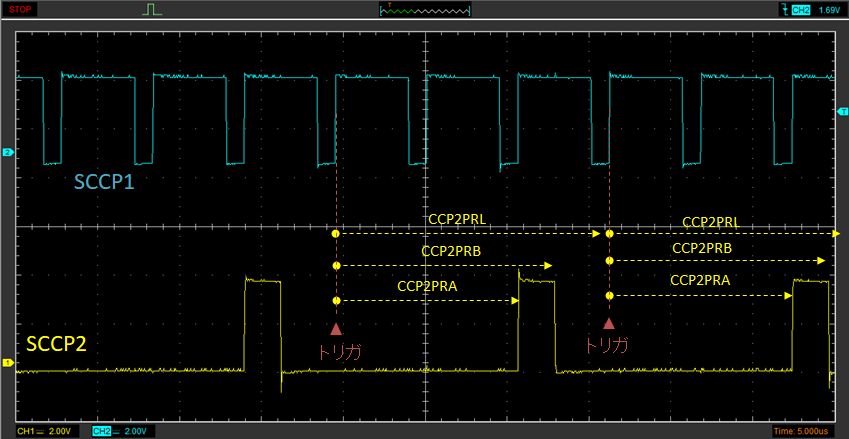This screenshot has width=849, height=439.
Task: Click the left CCP2PRL annotation label
Action: tap(456, 219)
